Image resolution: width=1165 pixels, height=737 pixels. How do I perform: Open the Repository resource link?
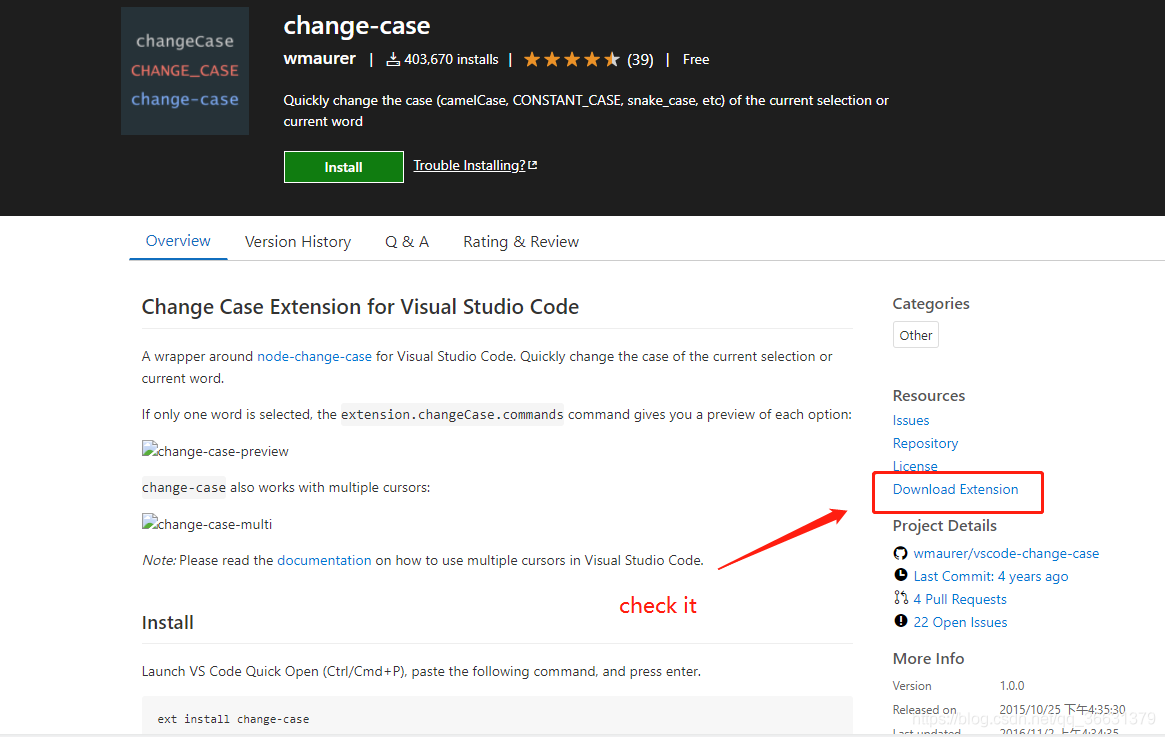(925, 444)
